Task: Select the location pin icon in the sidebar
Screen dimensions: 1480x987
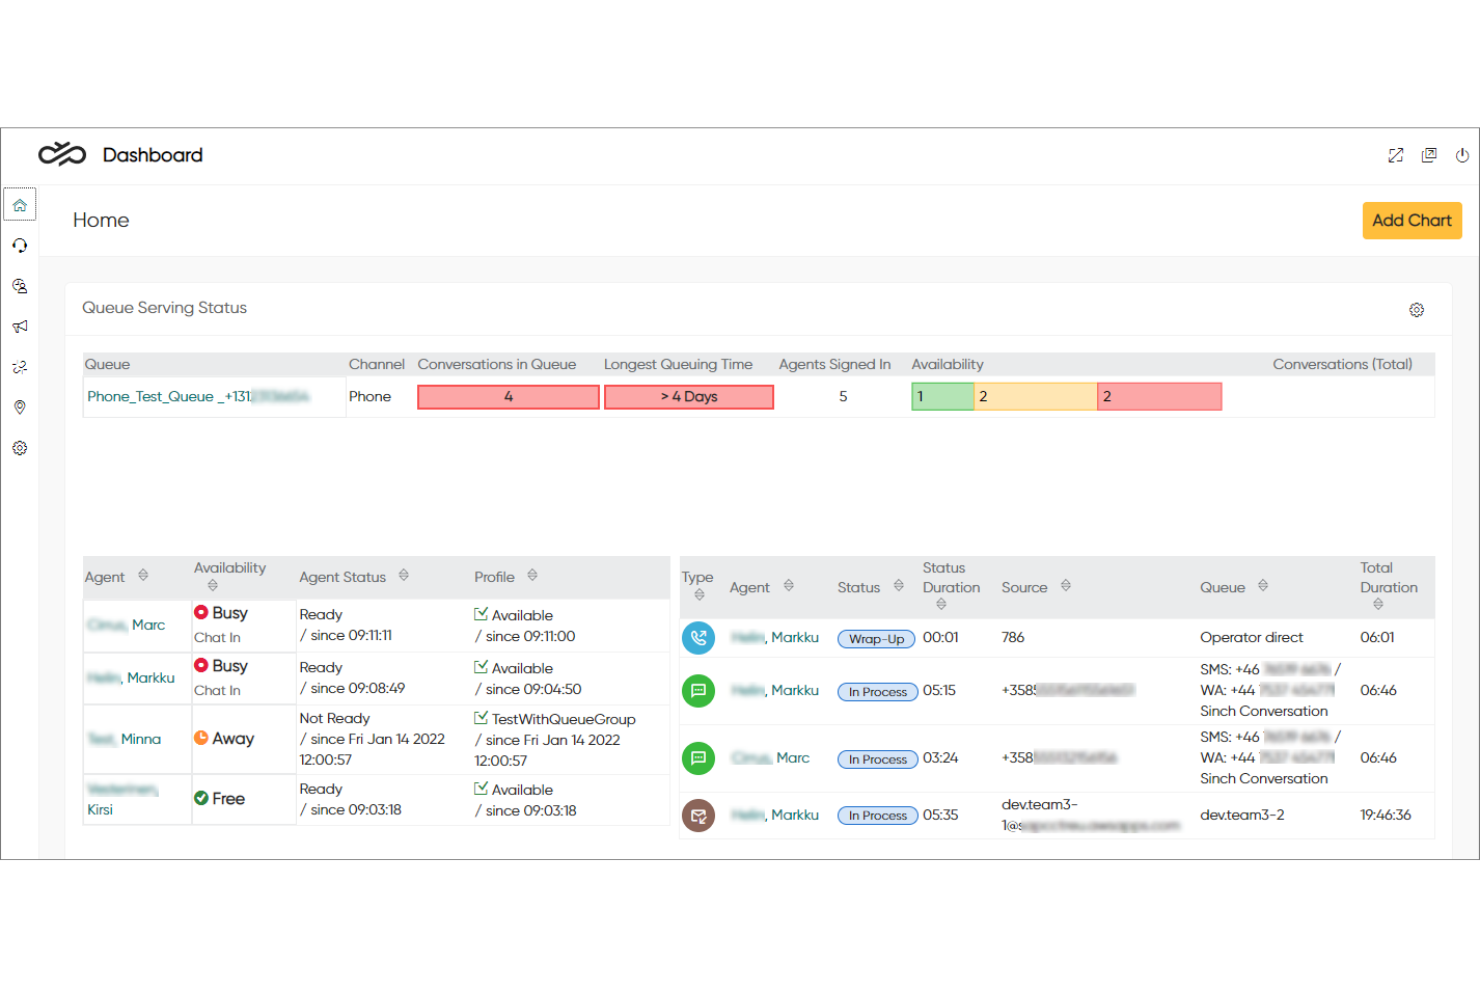Action: [19, 407]
